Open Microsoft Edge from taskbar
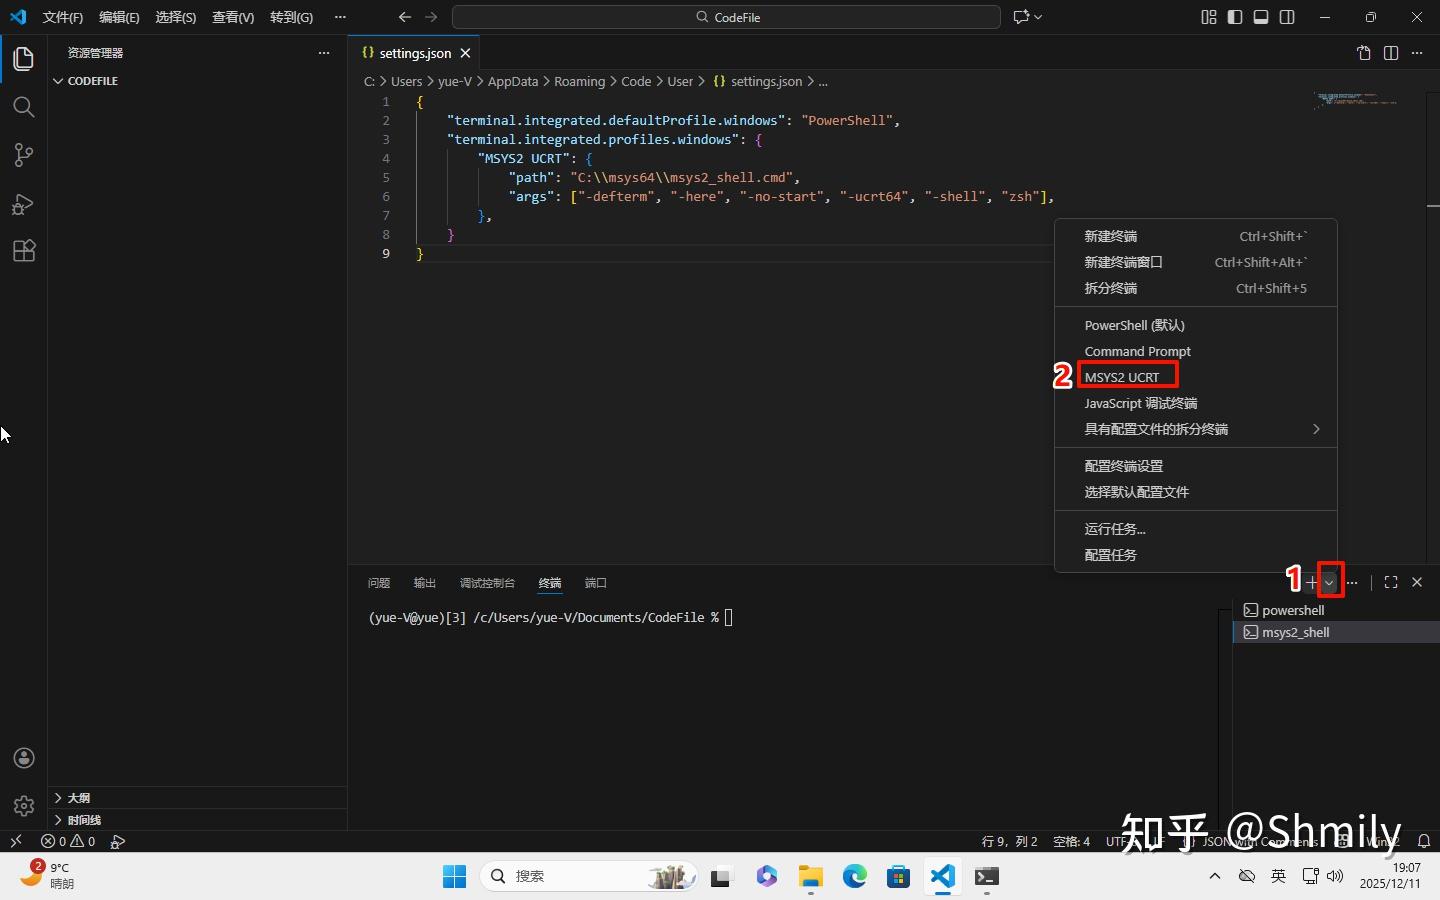Viewport: 1440px width, 900px height. pyautogui.click(x=855, y=877)
